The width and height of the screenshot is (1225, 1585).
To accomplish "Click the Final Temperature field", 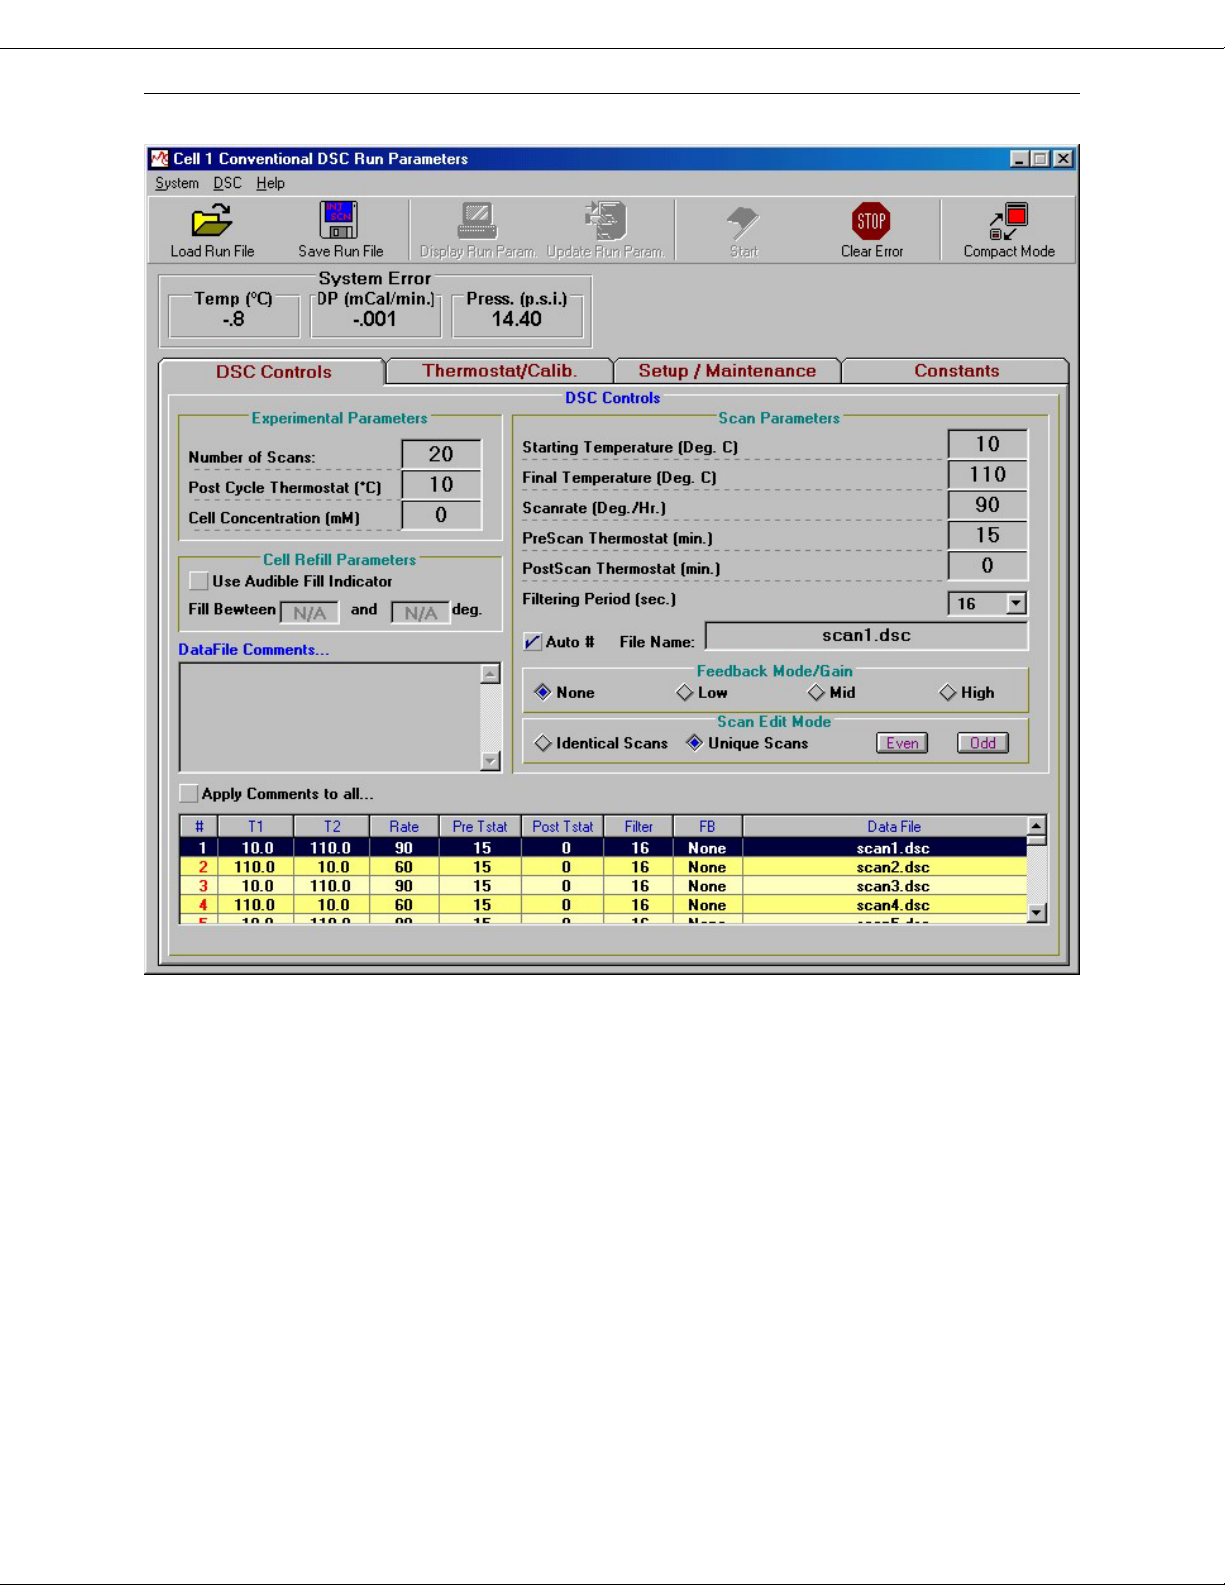I will point(987,475).
